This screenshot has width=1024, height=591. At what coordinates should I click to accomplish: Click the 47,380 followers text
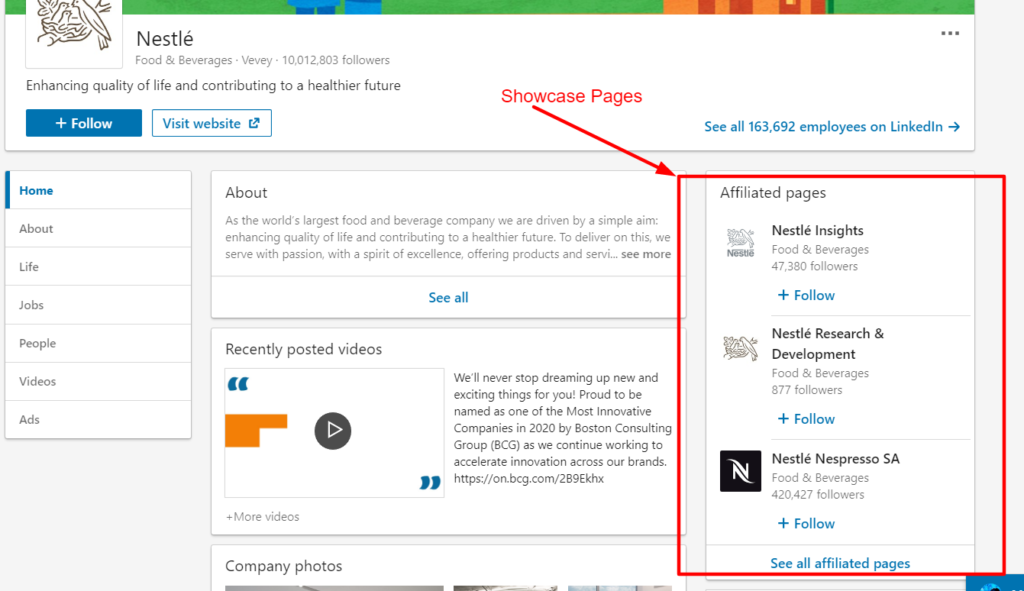tap(814, 266)
